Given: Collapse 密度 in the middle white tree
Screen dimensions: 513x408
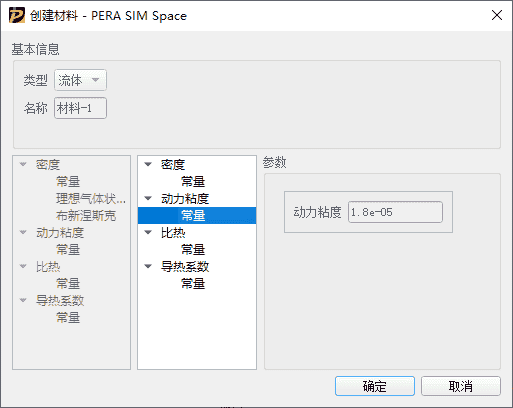Looking at the screenshot, I should [x=148, y=164].
